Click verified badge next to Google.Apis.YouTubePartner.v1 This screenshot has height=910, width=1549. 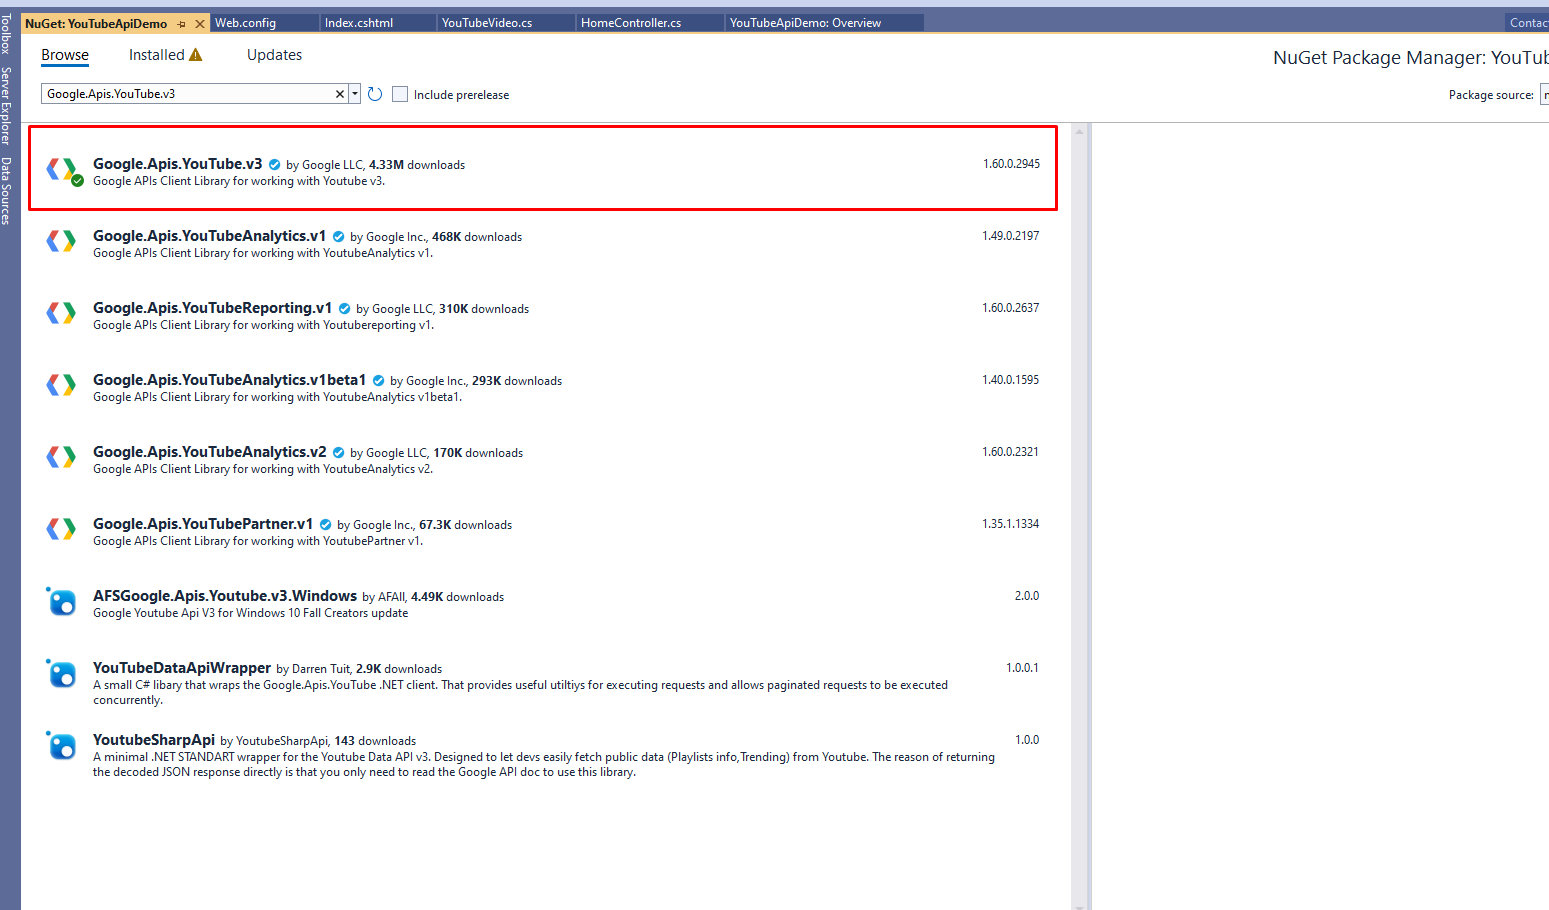[x=326, y=525]
